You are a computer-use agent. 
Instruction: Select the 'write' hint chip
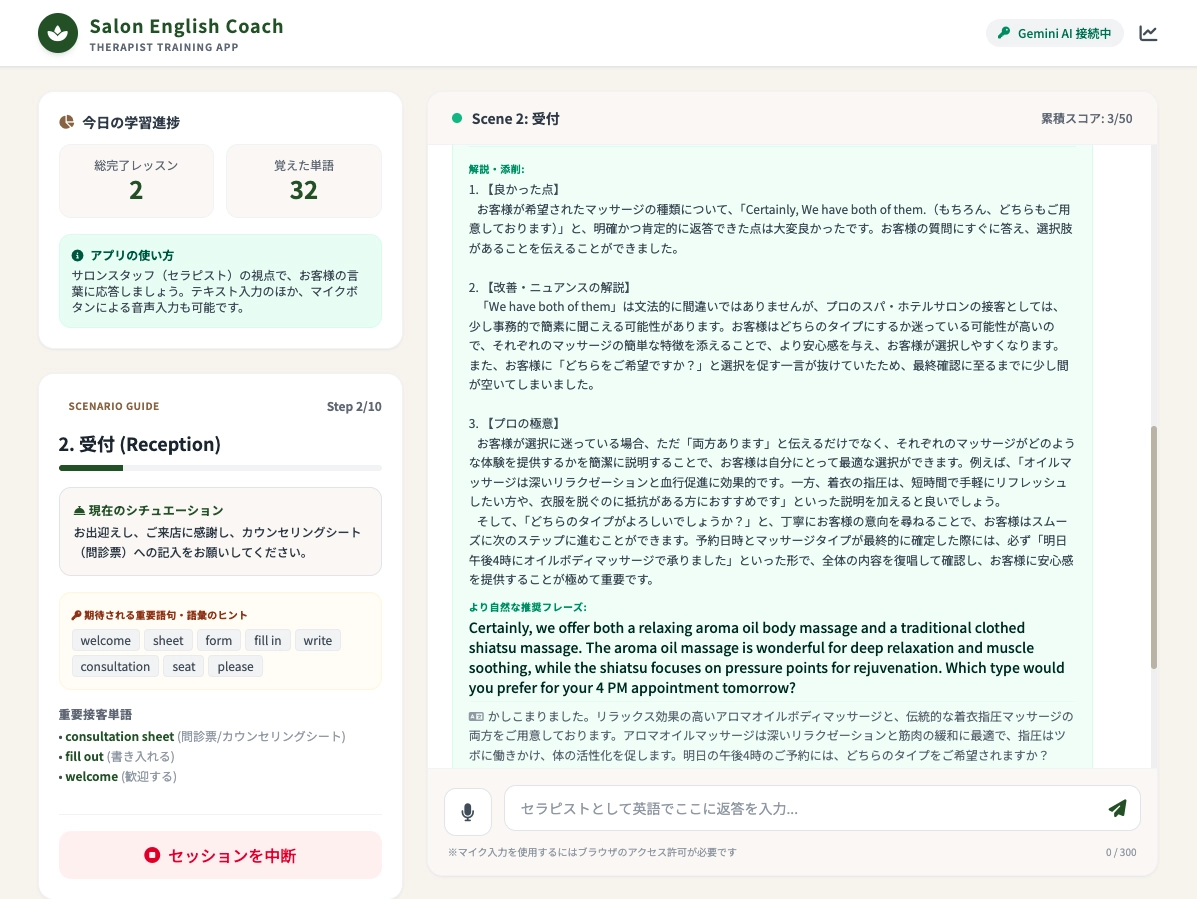point(318,640)
